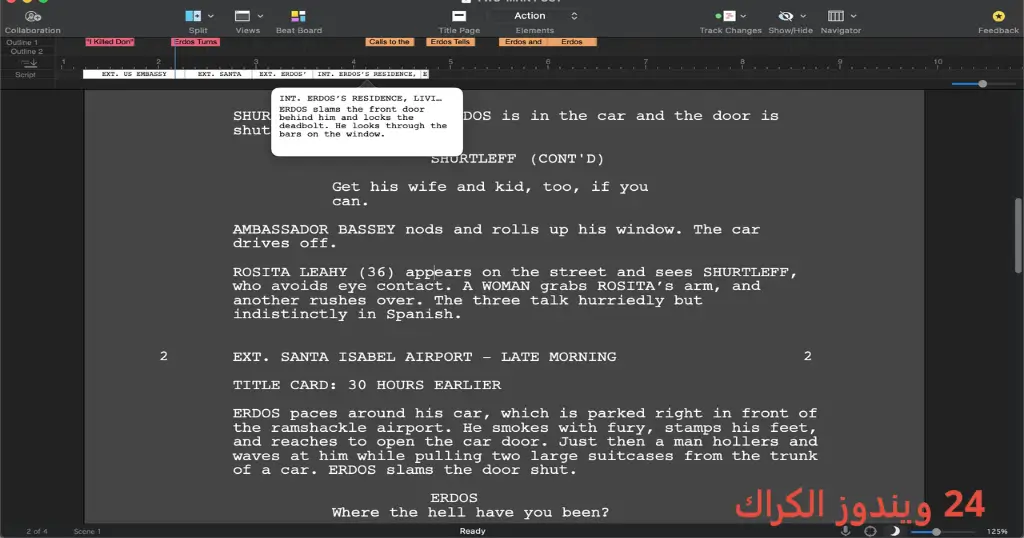
Task: Click the "Scene 1" status bar entry
Action: coord(87,531)
